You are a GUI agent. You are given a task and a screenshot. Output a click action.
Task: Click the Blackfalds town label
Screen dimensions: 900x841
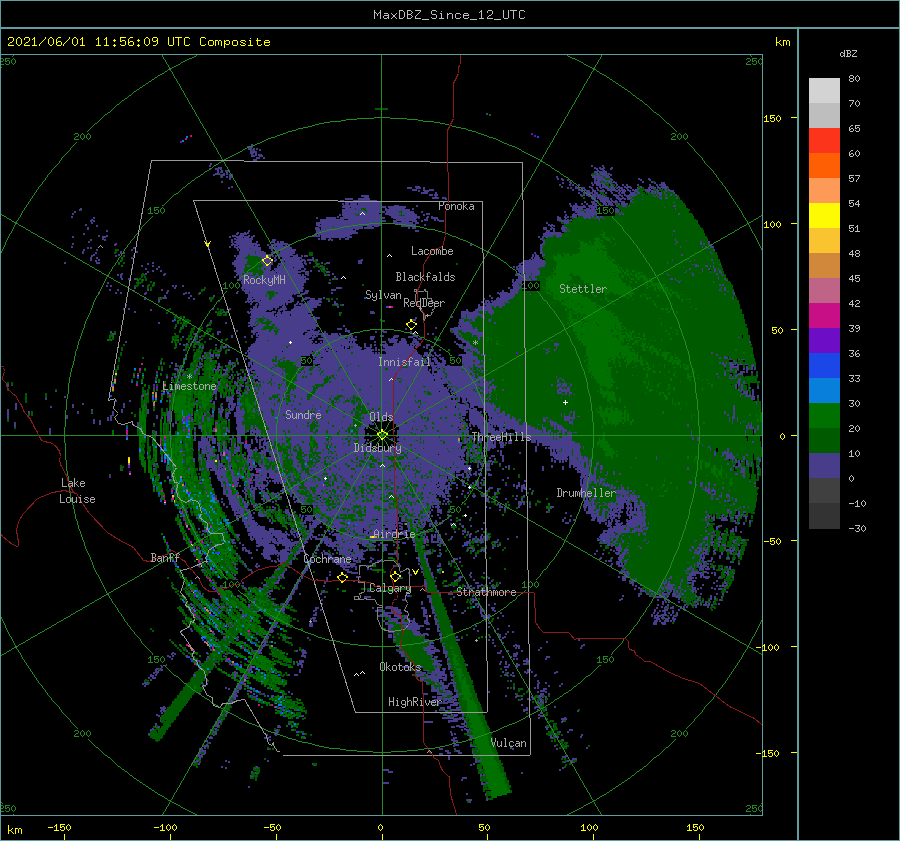(425, 277)
